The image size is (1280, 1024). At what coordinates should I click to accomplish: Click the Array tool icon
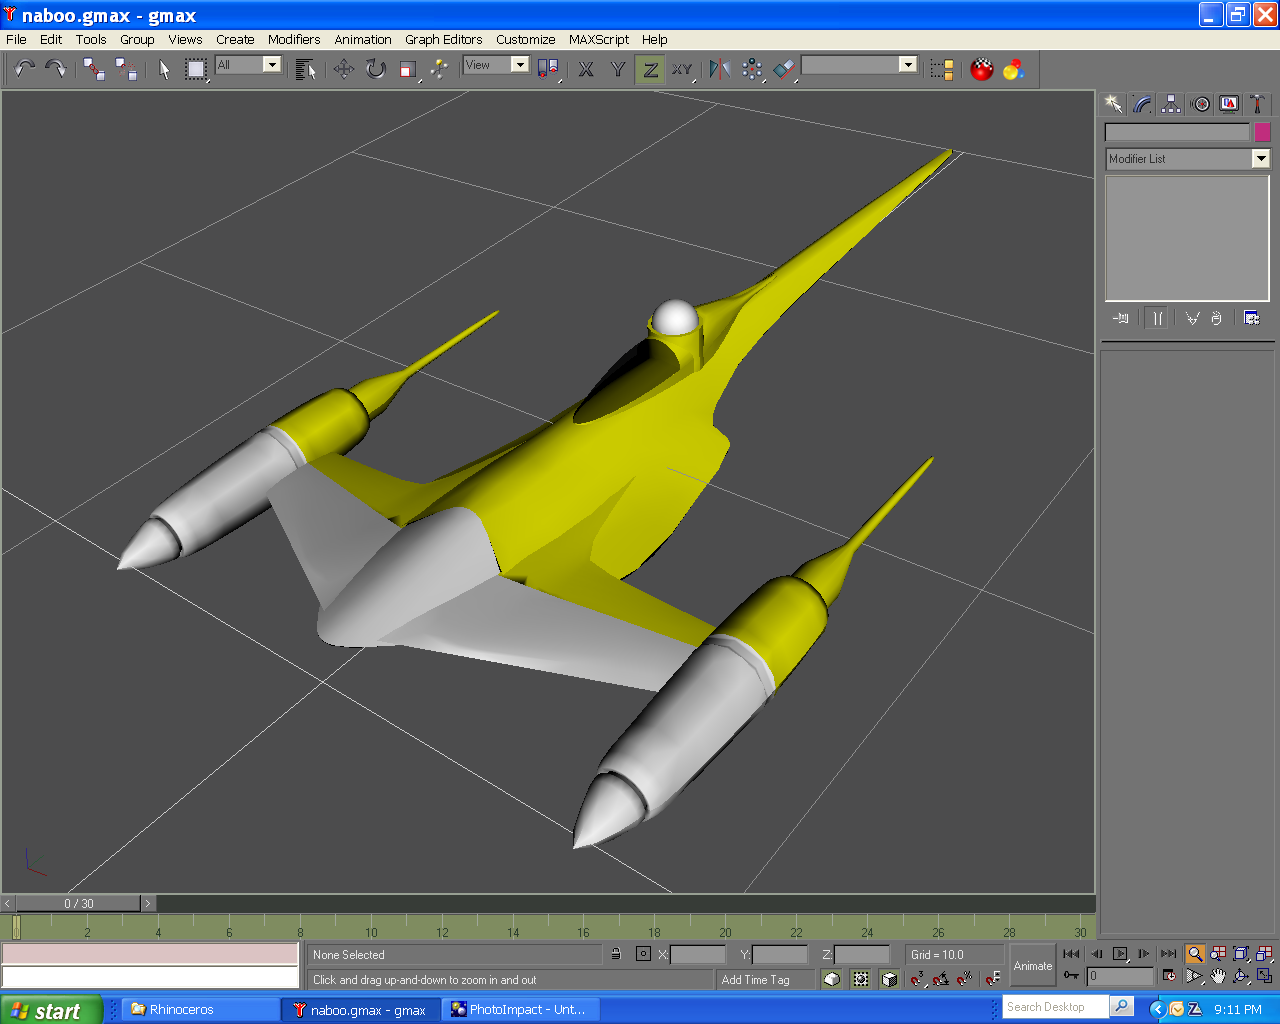pyautogui.click(x=752, y=69)
